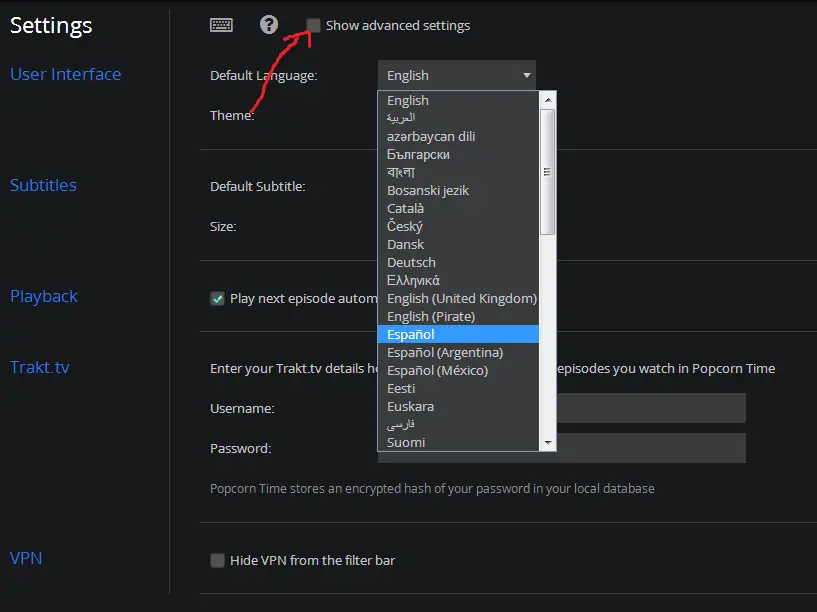817x612 pixels.
Task: Select the Arabic language option
Action: point(458,118)
